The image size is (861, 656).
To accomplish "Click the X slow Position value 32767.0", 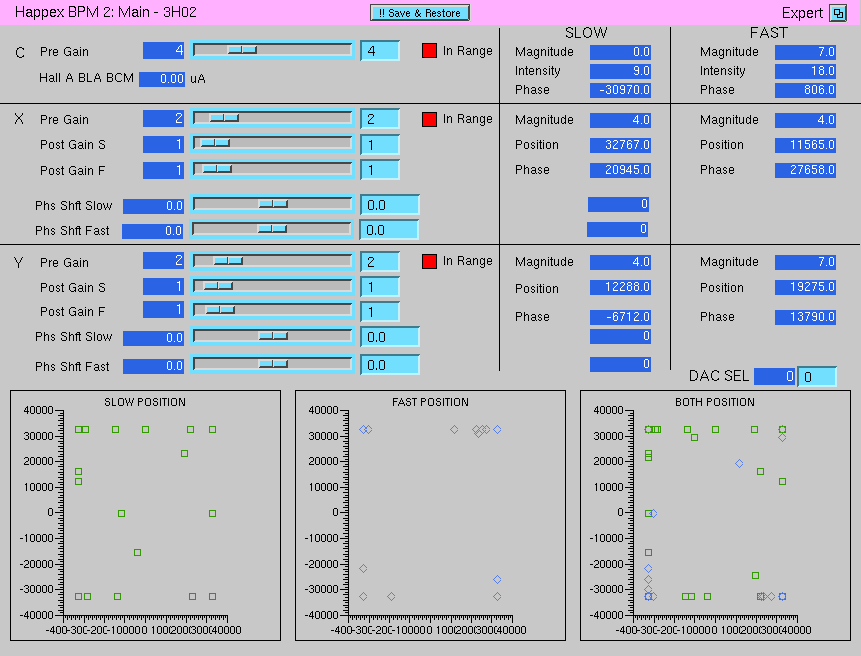I will [620, 145].
